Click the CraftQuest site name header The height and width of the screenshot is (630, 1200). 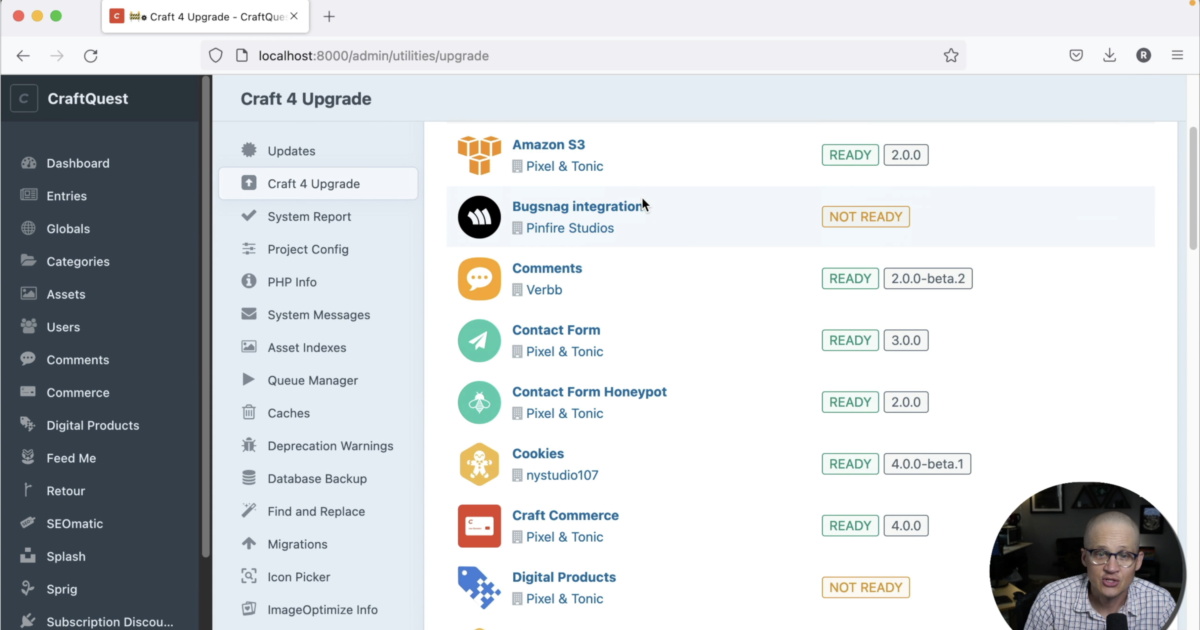(x=88, y=99)
